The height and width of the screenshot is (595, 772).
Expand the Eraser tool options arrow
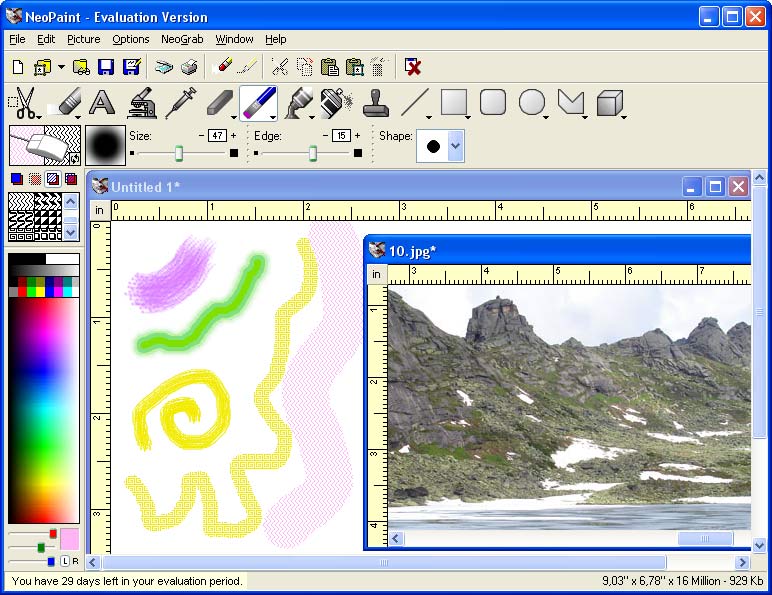[78, 117]
